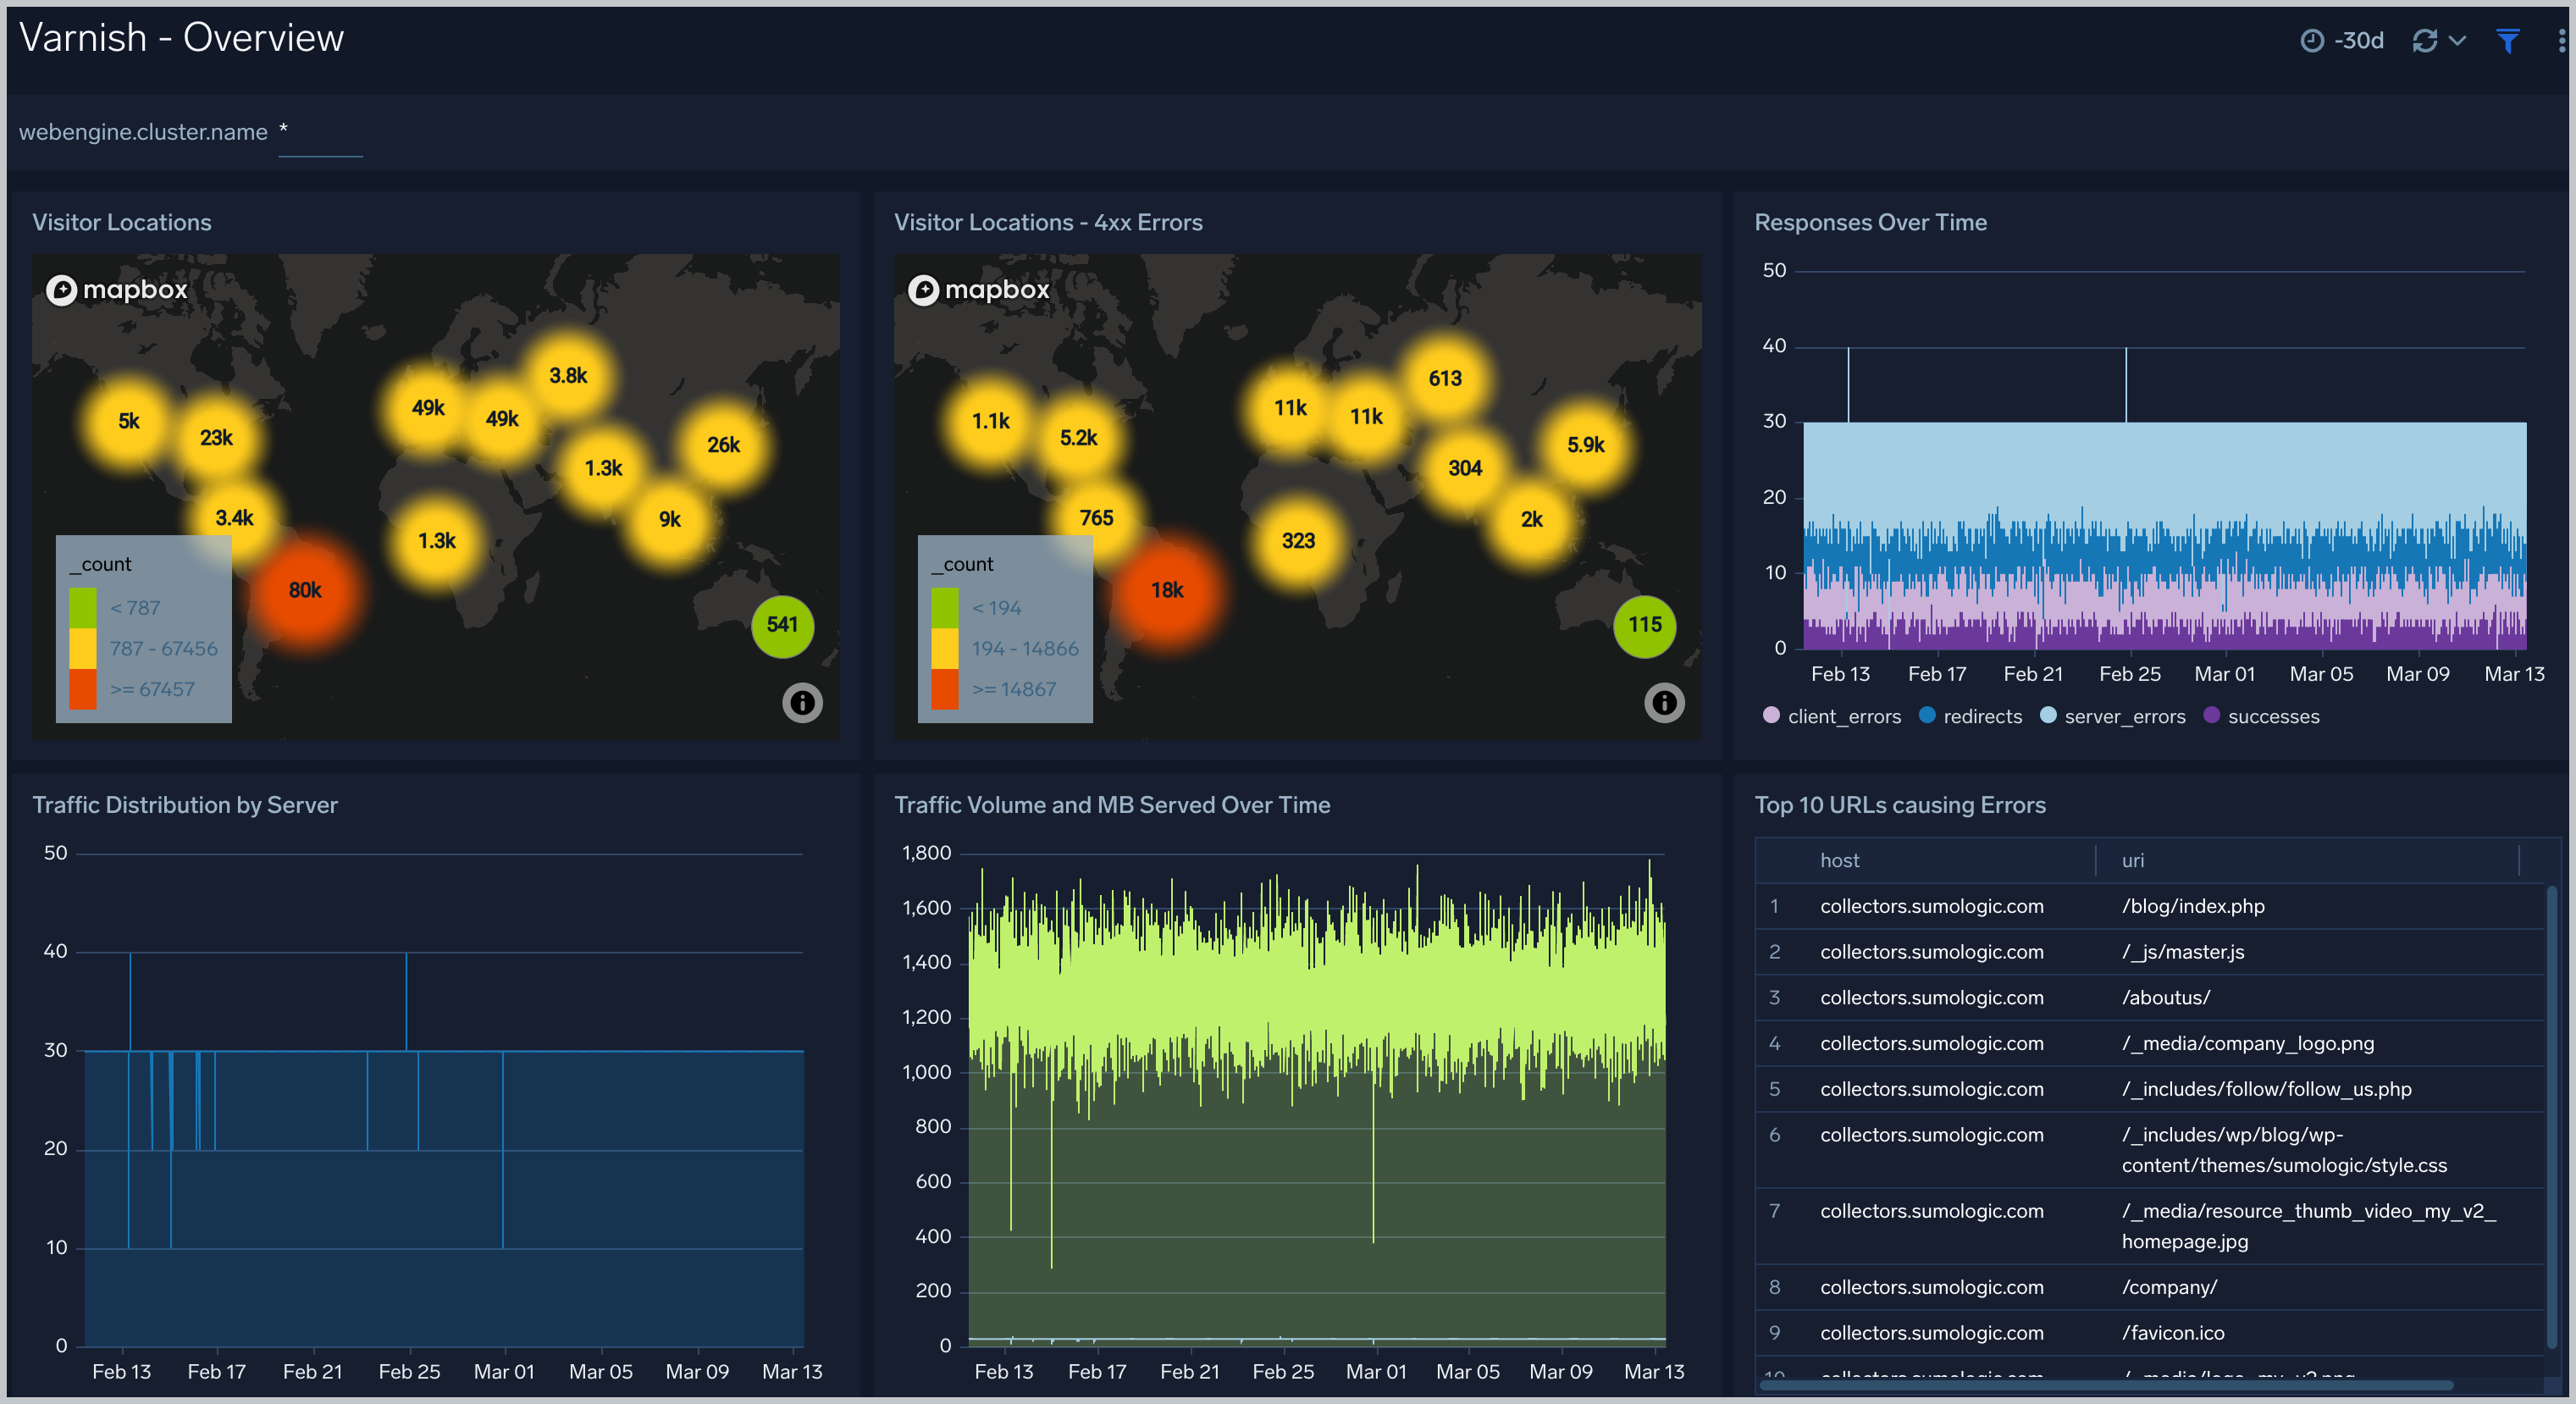Toggle client_errors series in legend
This screenshot has height=1404, width=2576.
(1832, 717)
